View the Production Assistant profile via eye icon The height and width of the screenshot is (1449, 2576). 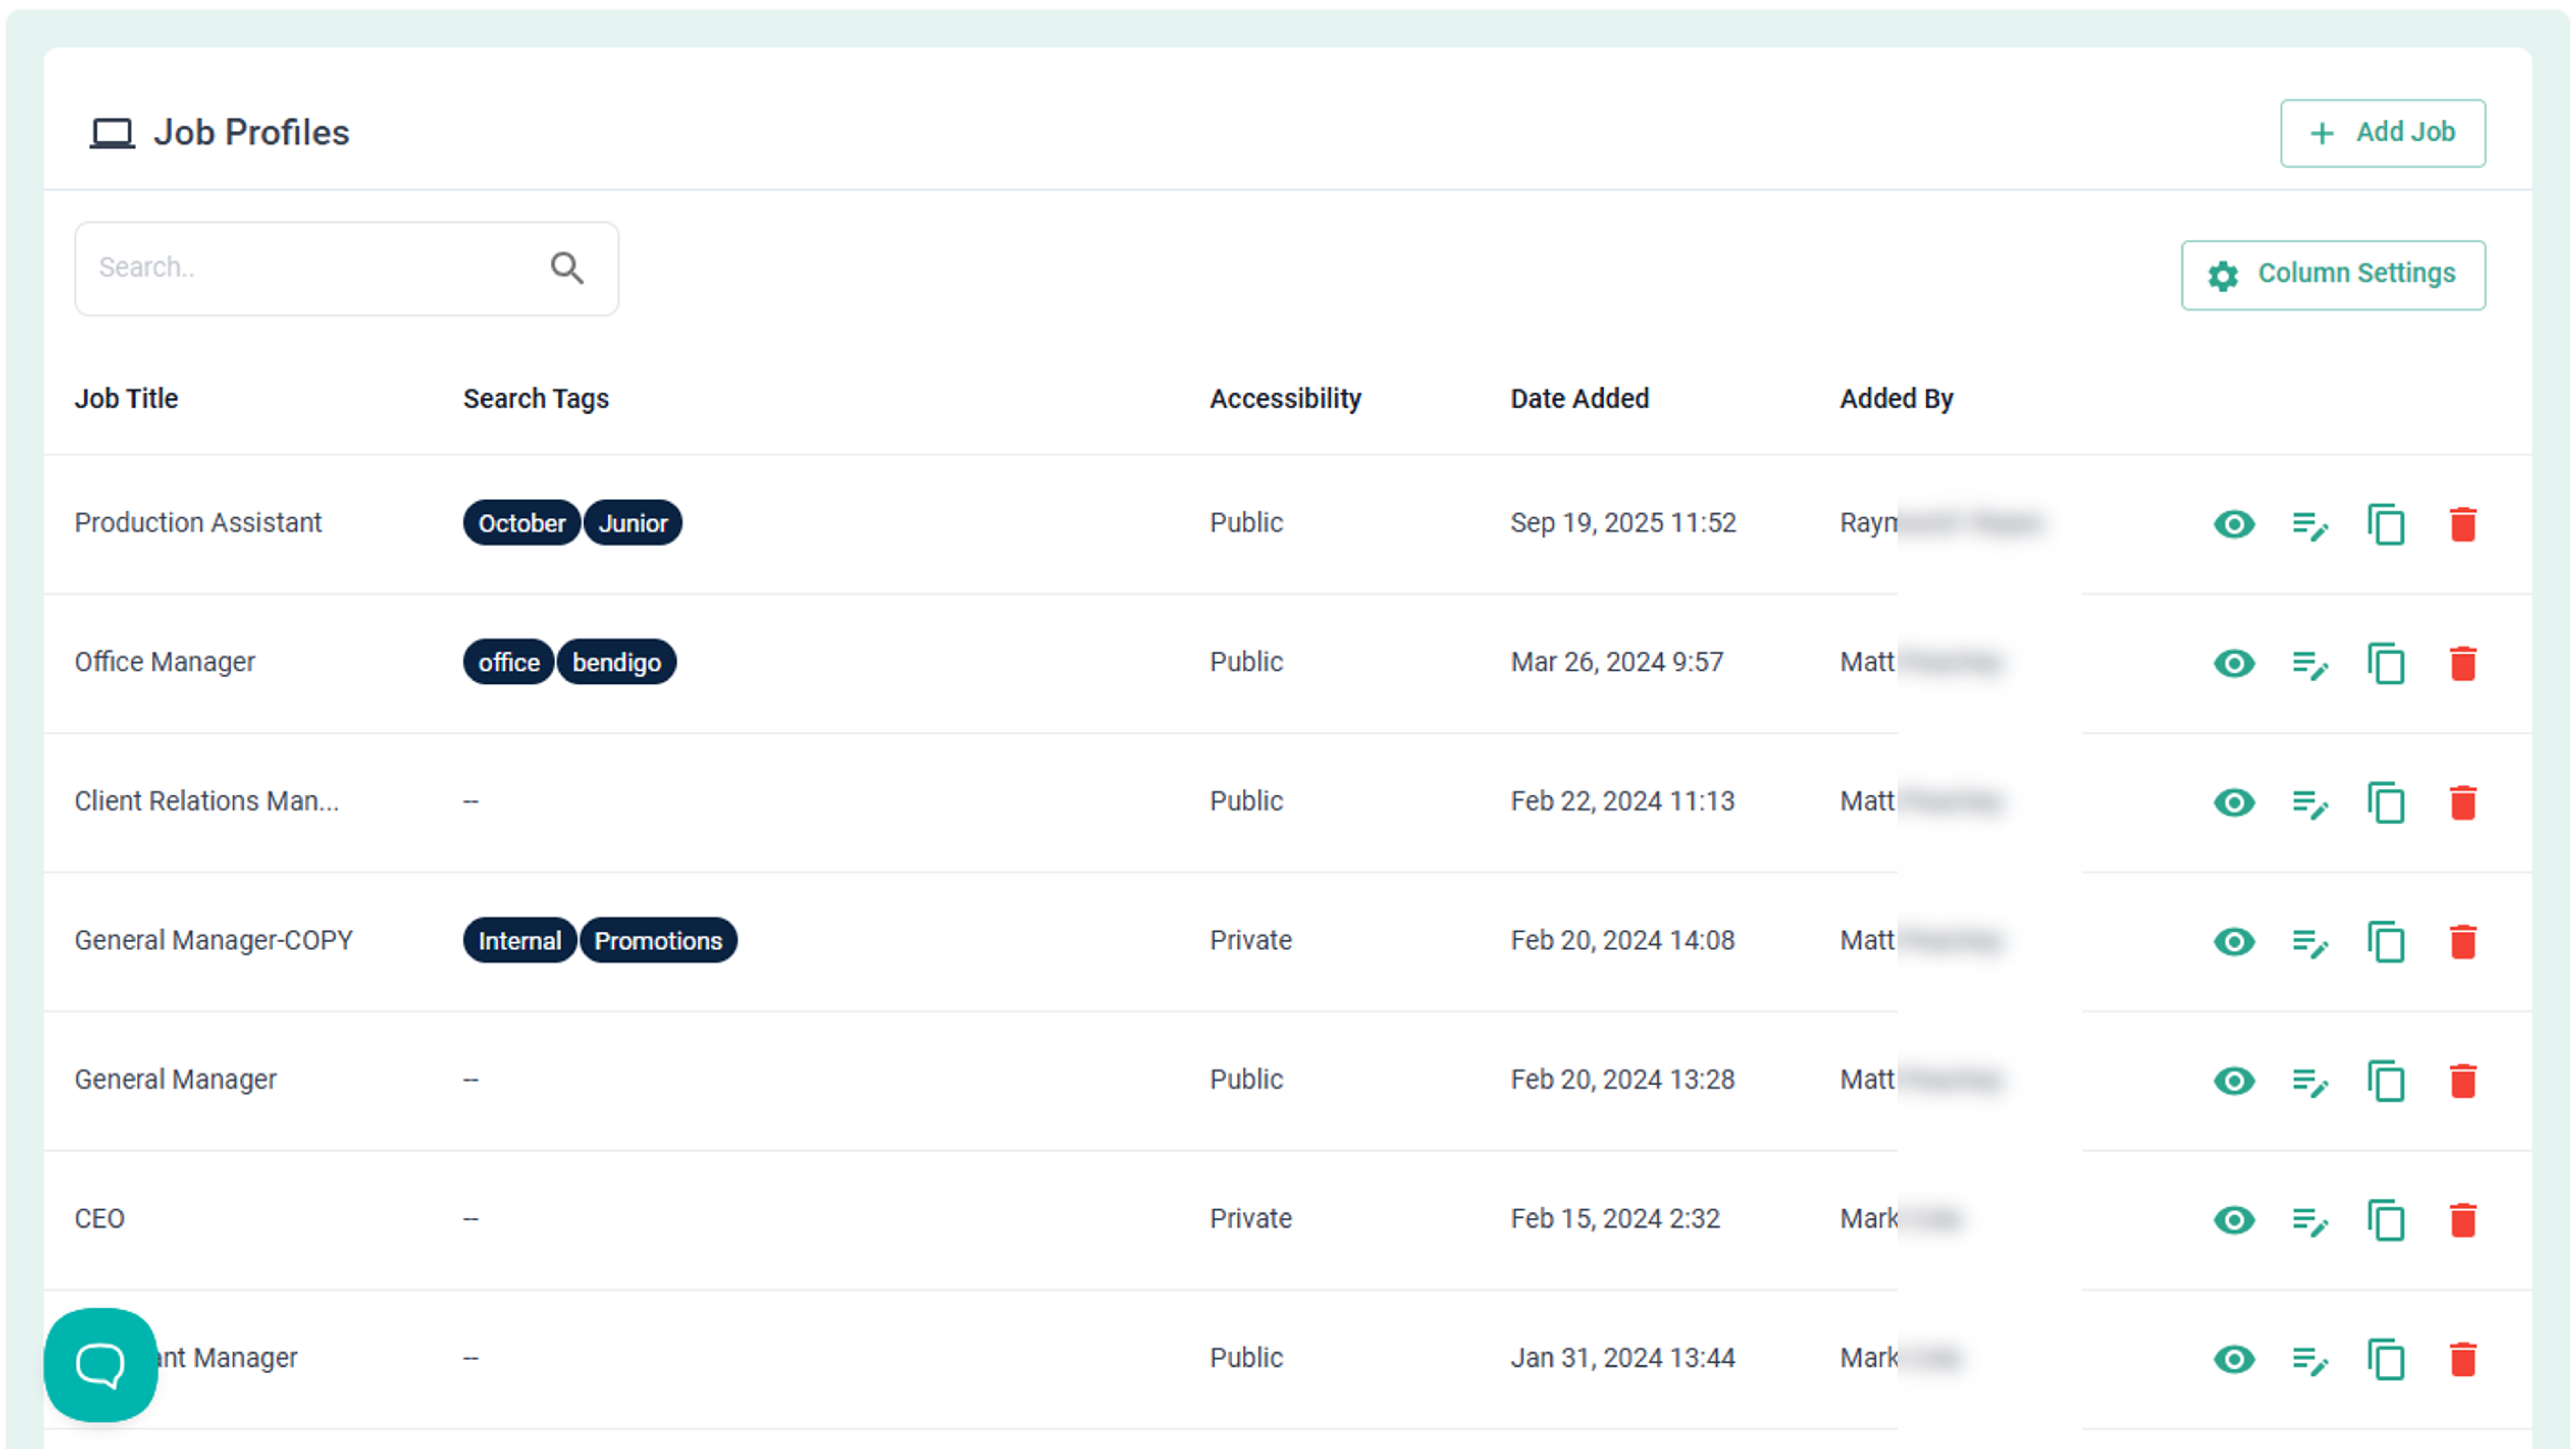point(2233,524)
